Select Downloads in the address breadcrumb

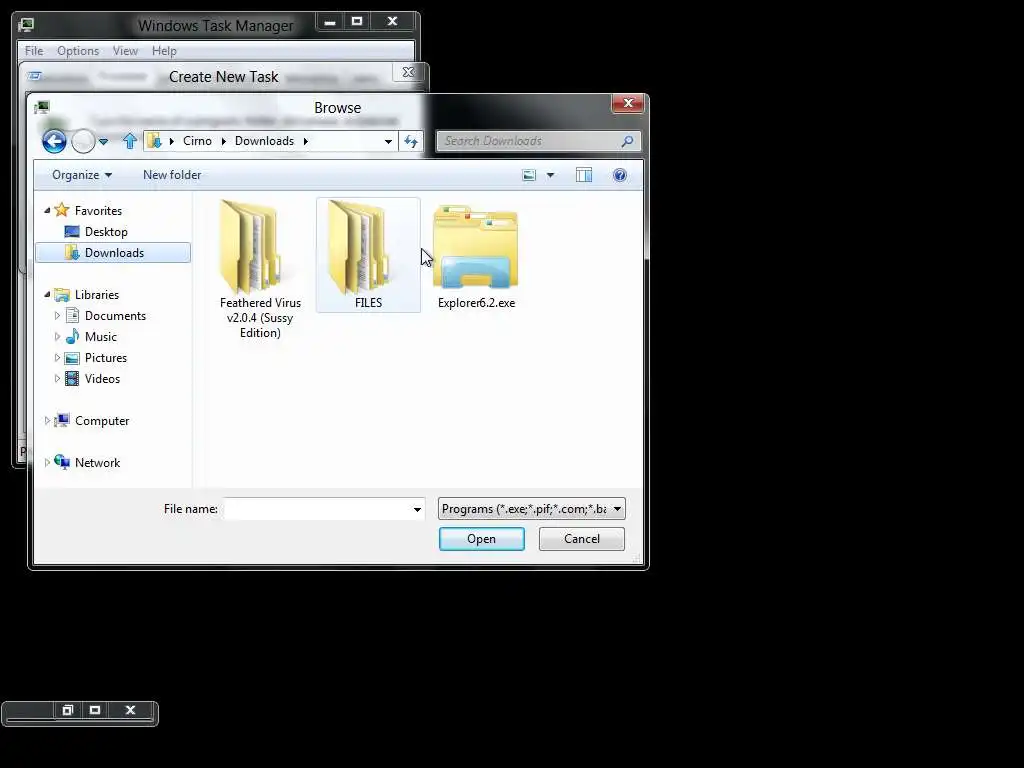click(264, 141)
